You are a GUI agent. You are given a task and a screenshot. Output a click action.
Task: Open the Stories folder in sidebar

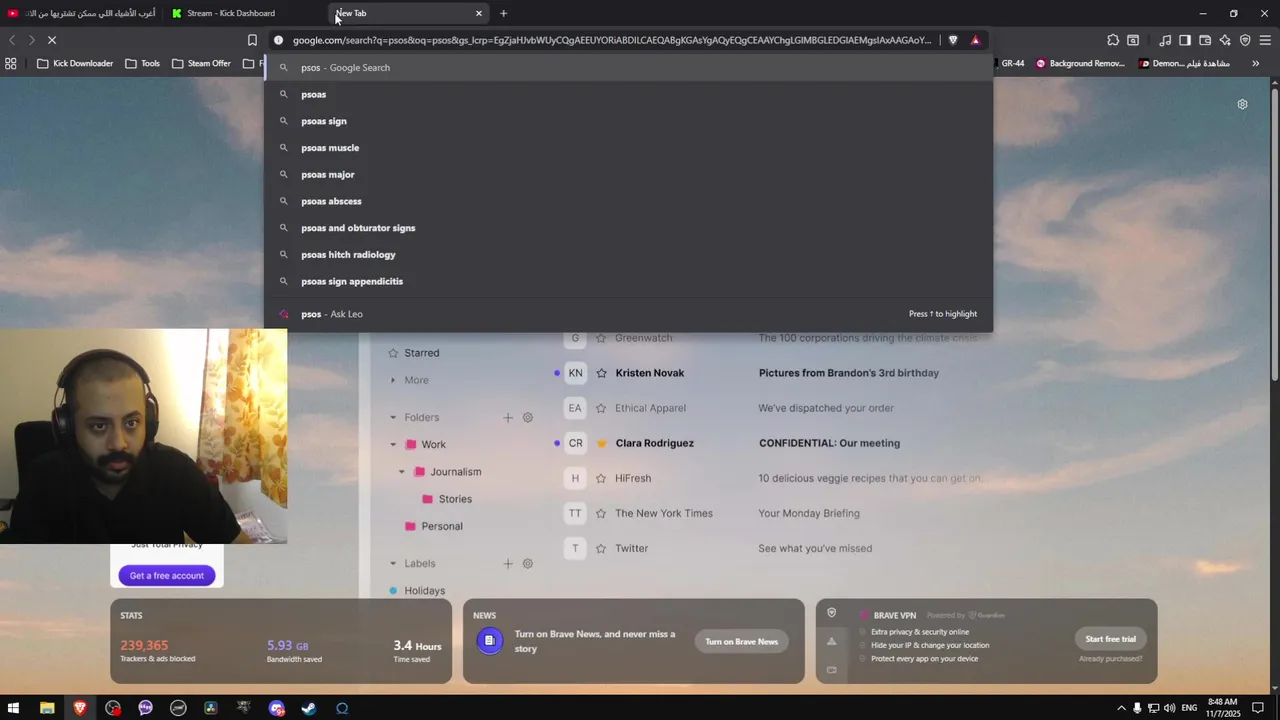coord(446,499)
